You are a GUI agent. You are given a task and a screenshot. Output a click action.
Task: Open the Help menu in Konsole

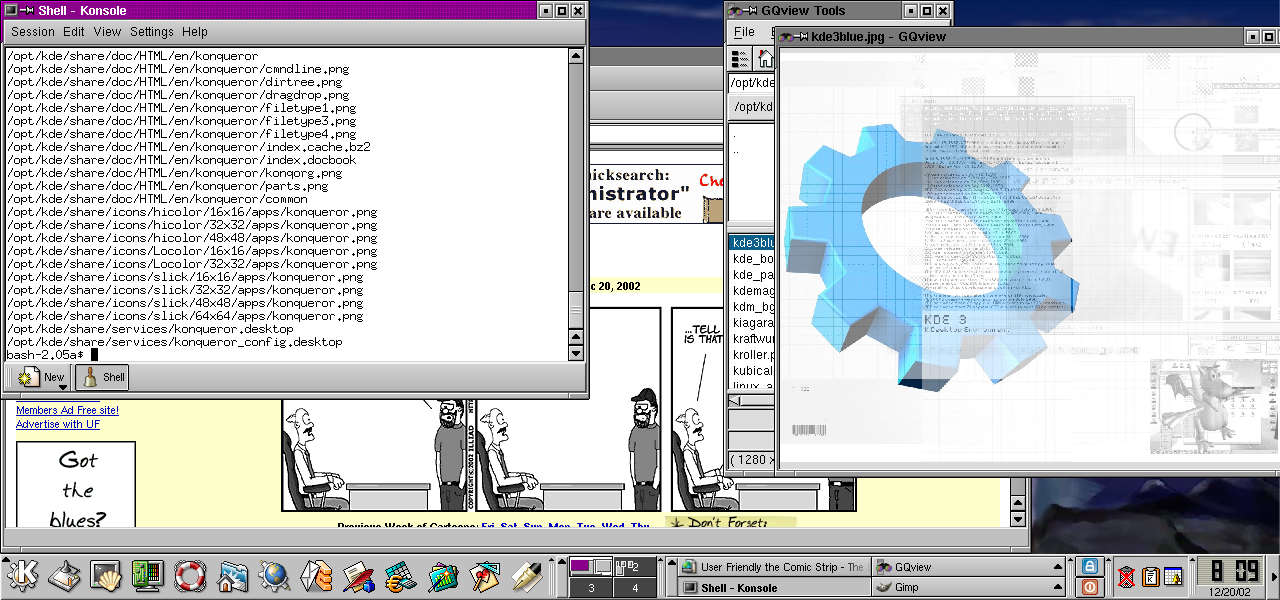point(195,32)
